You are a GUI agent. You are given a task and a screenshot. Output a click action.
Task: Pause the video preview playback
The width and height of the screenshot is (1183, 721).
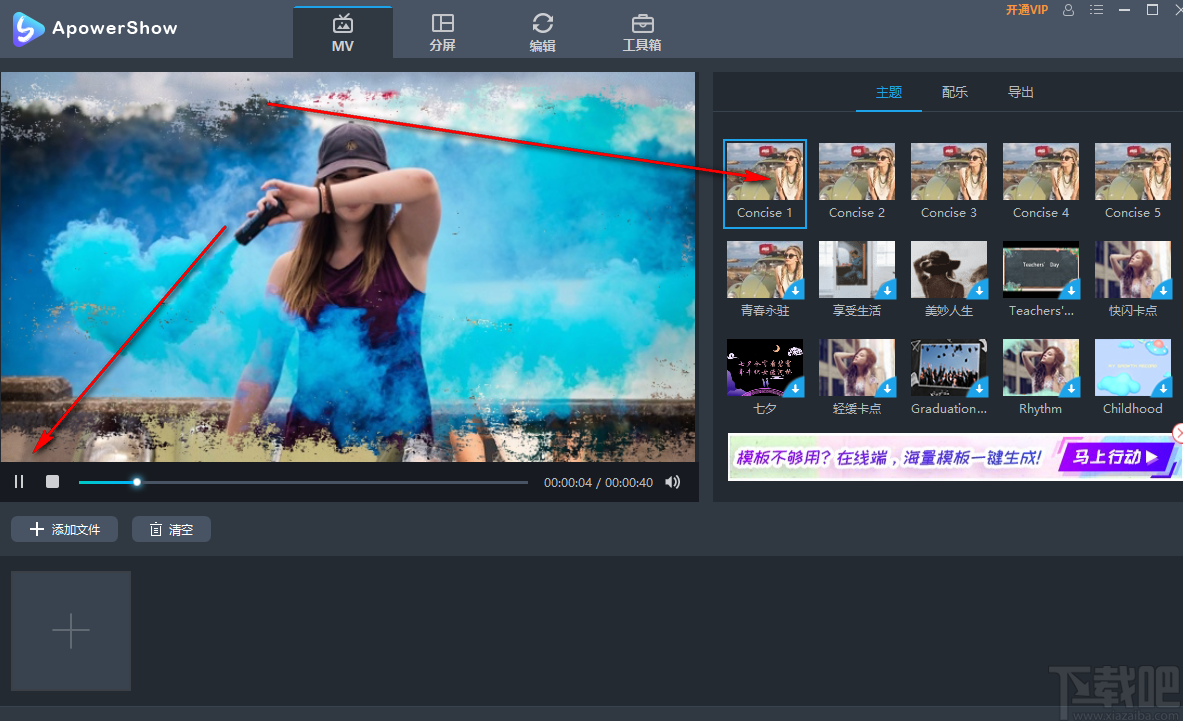coord(19,482)
